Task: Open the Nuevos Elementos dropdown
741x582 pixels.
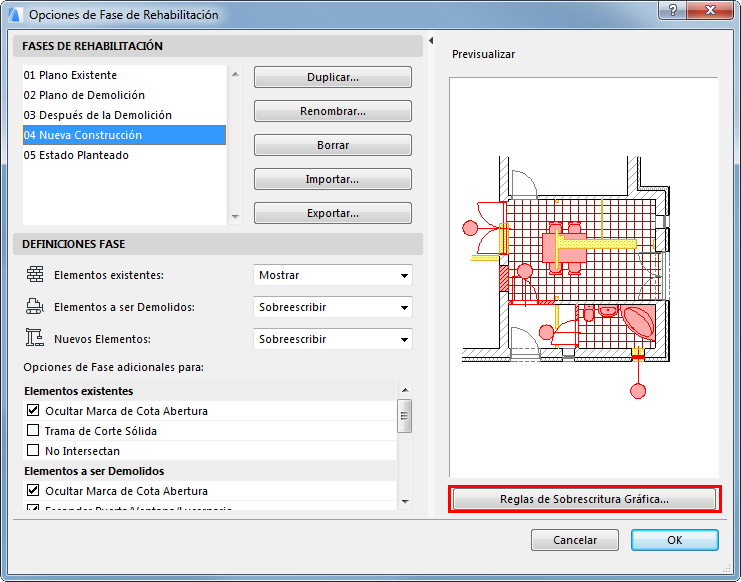Action: 333,339
